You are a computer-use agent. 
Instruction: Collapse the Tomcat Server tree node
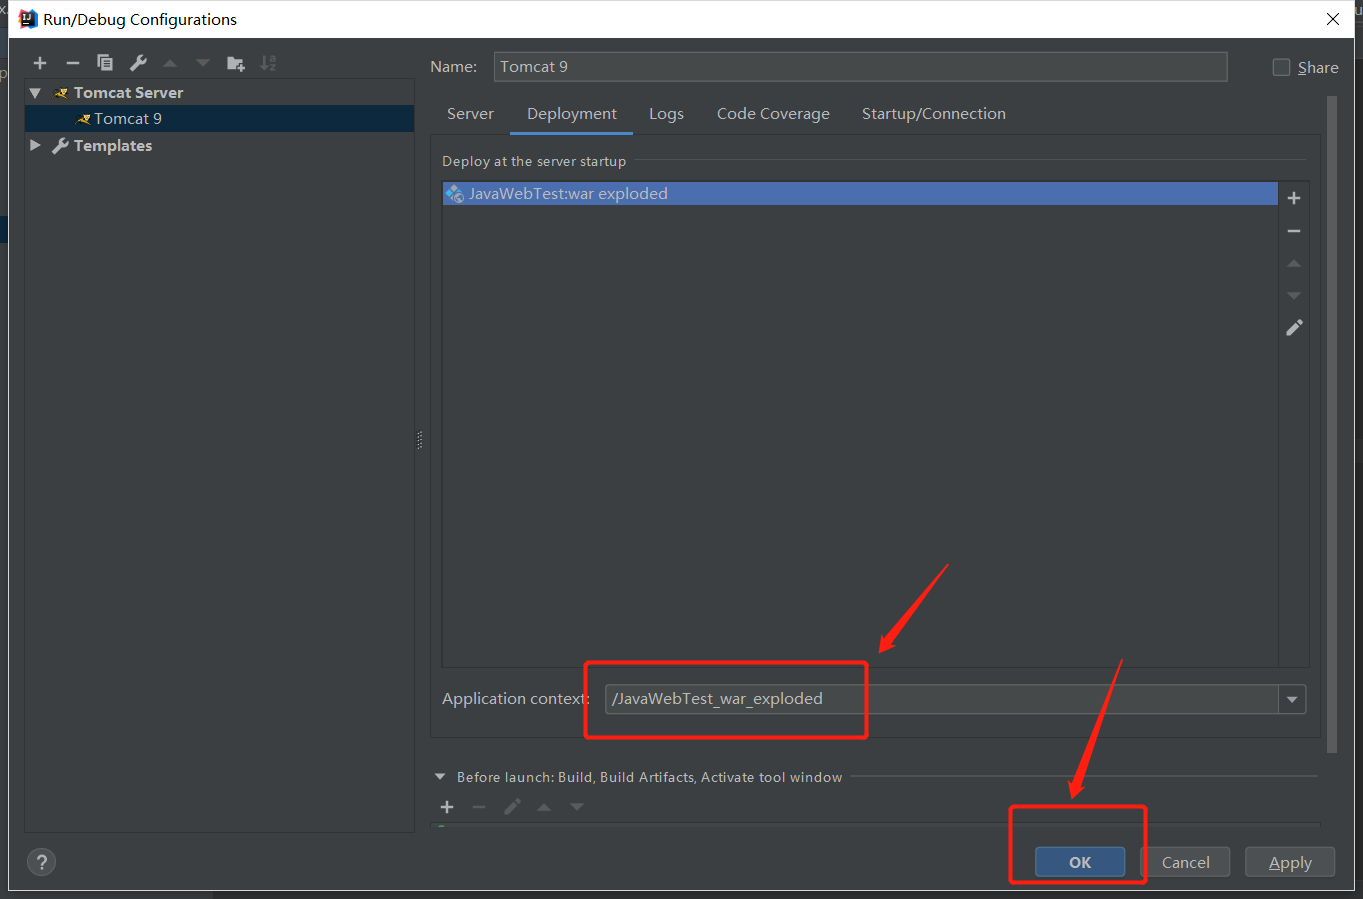pos(35,92)
